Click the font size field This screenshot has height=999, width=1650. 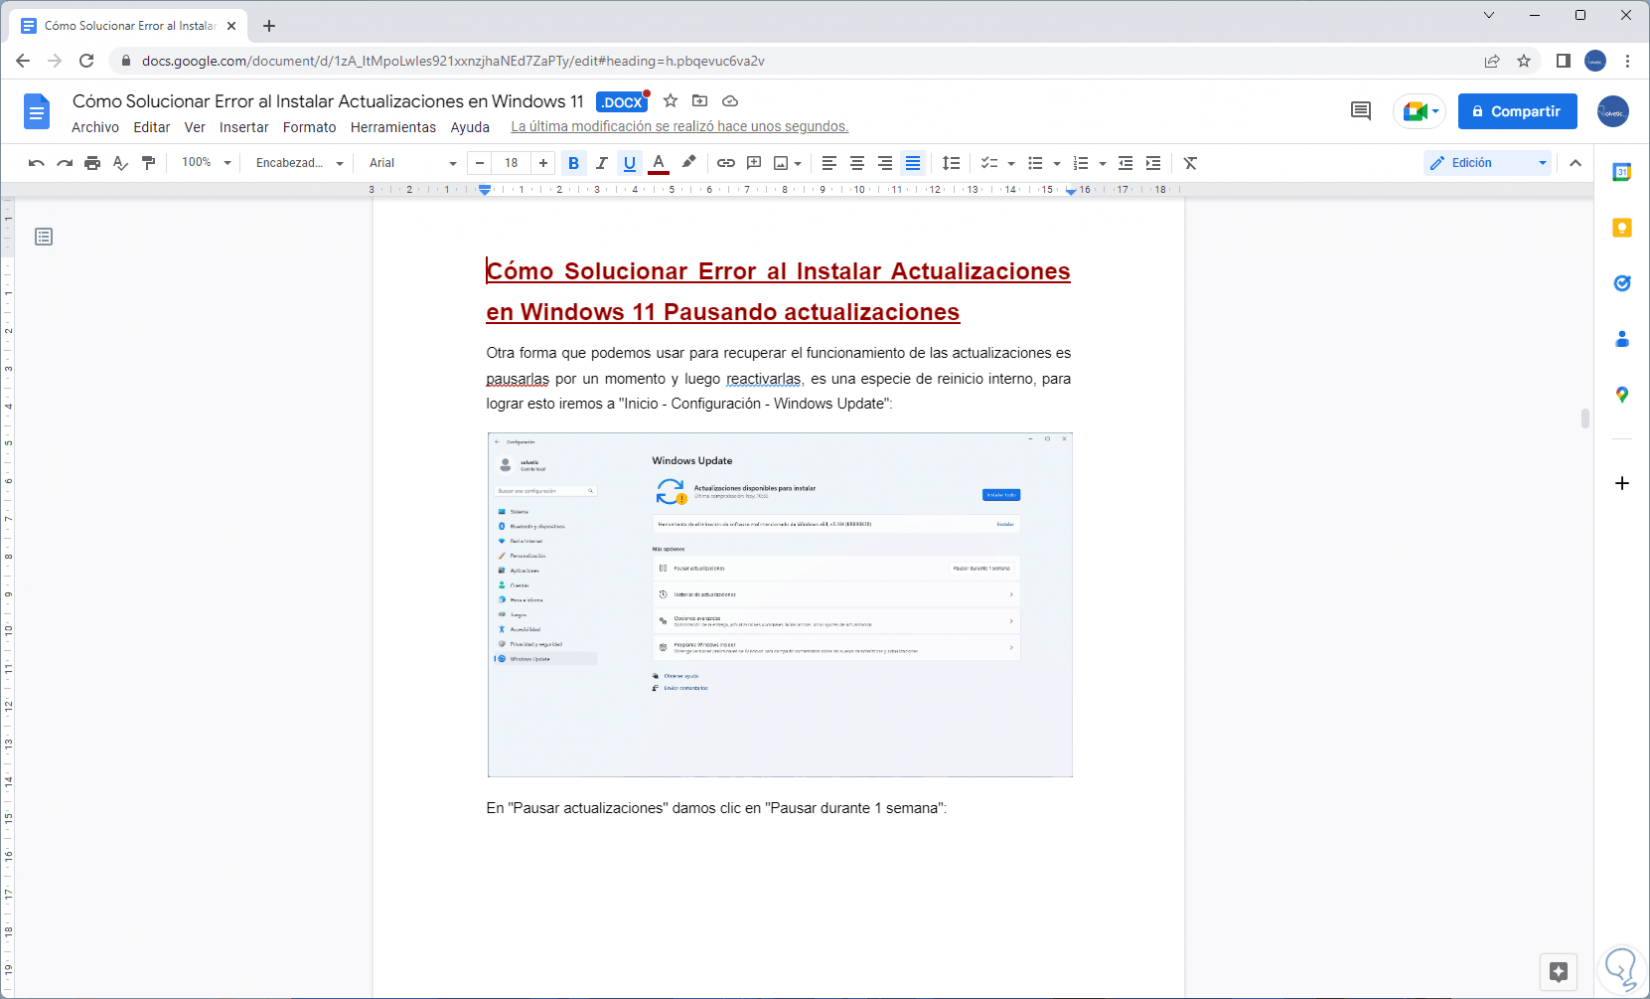click(511, 163)
